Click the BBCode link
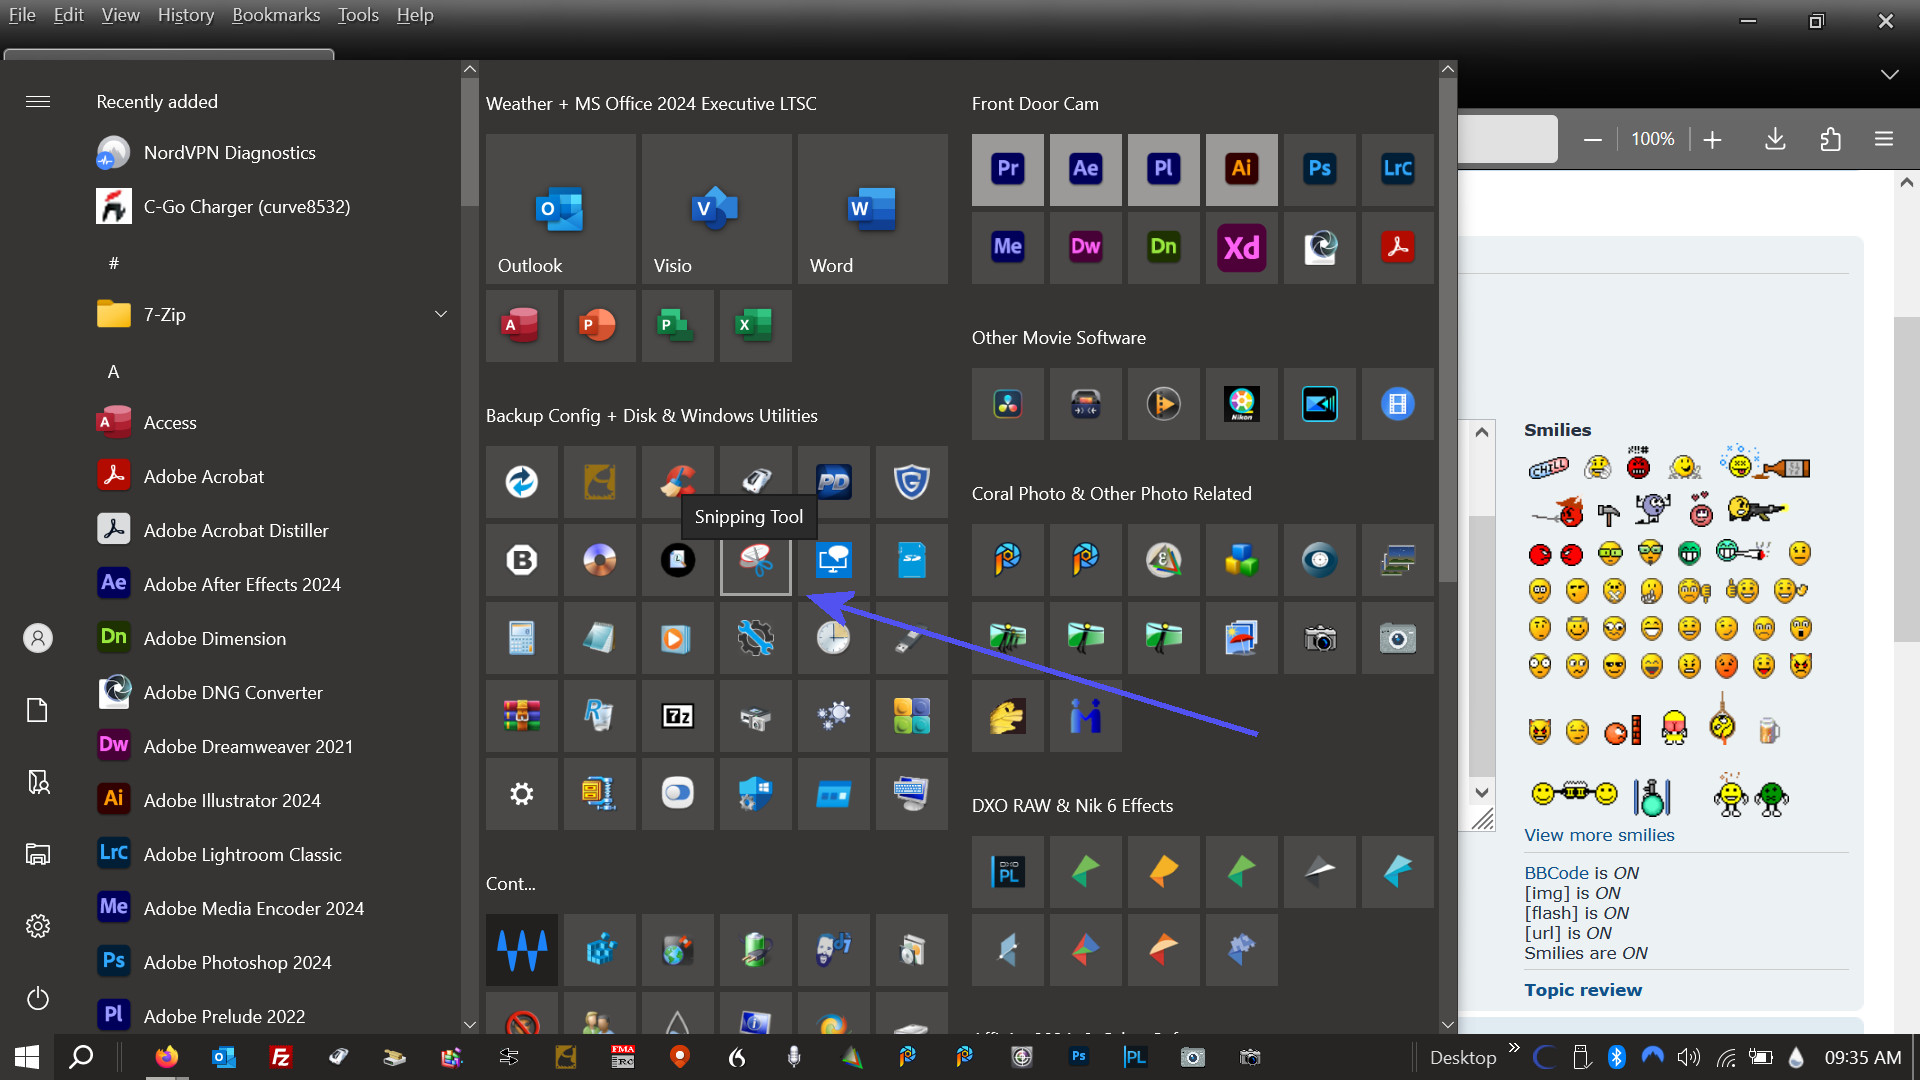The height and width of the screenshot is (1080, 1920). click(x=1555, y=873)
